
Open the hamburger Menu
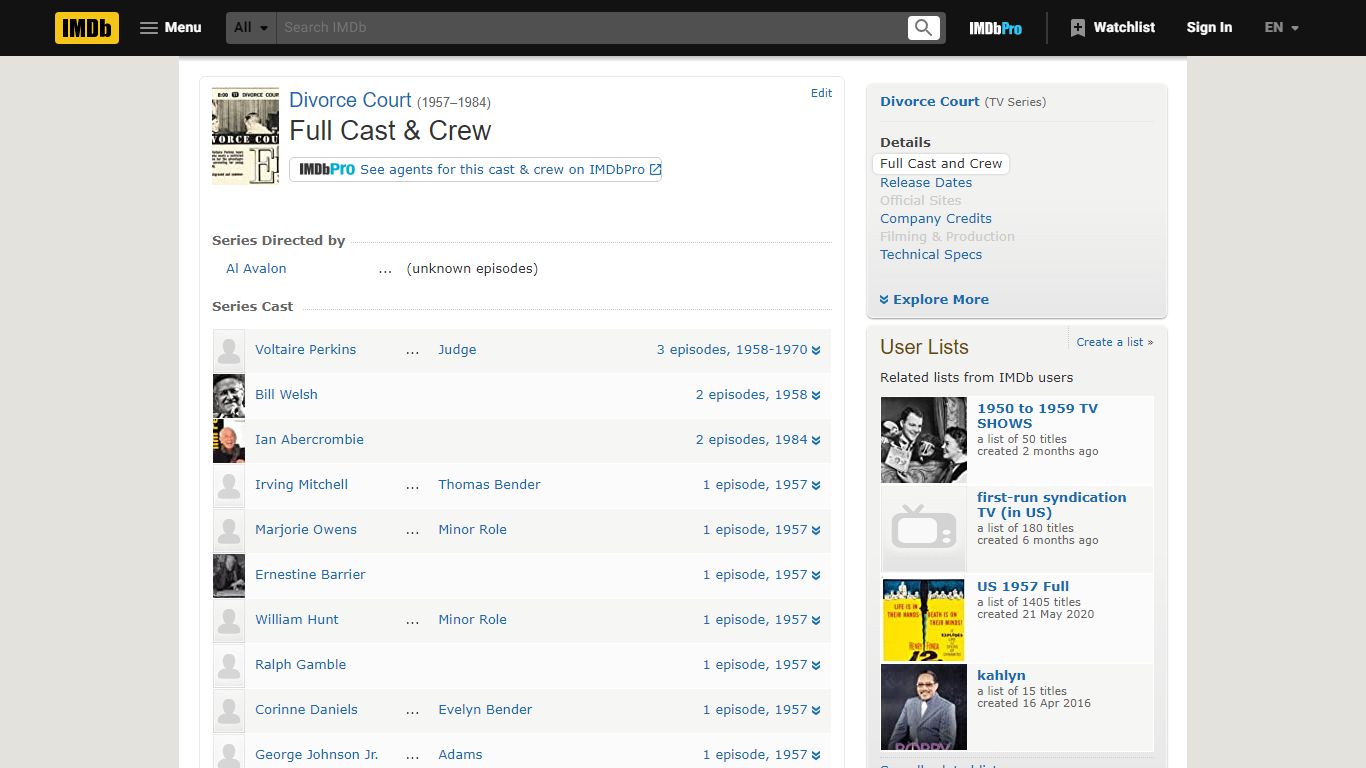[x=170, y=28]
